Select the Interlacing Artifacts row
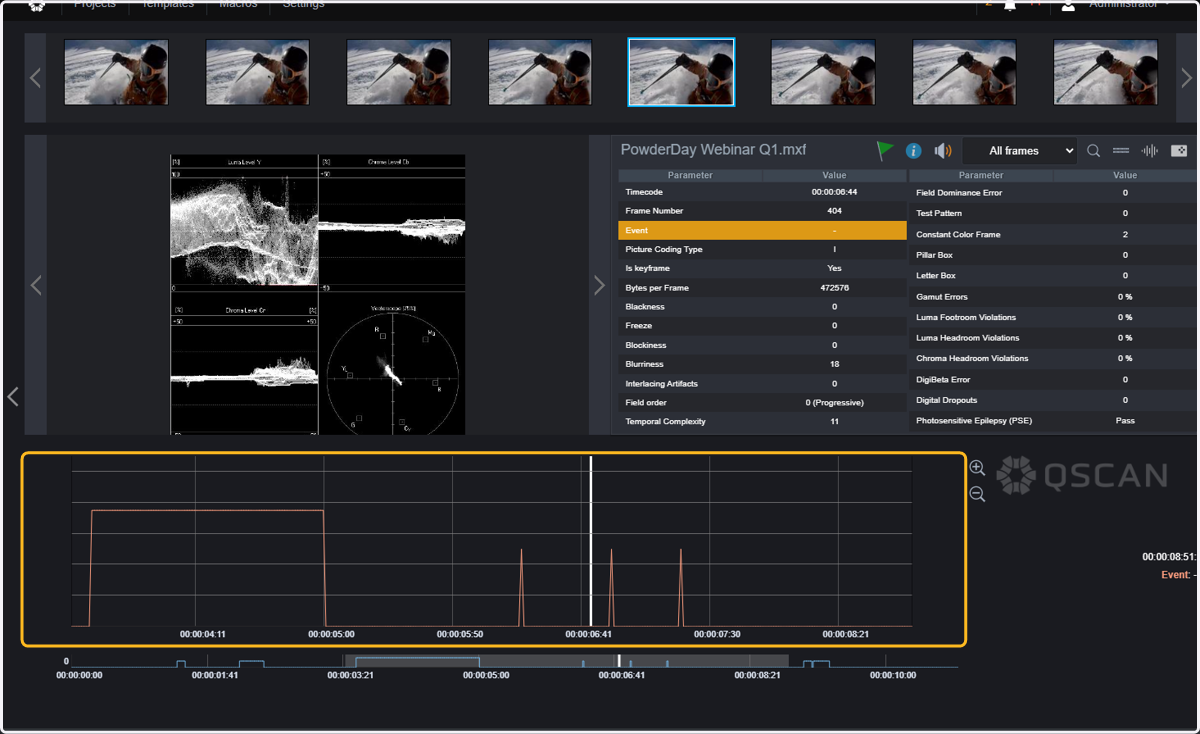 (762, 384)
